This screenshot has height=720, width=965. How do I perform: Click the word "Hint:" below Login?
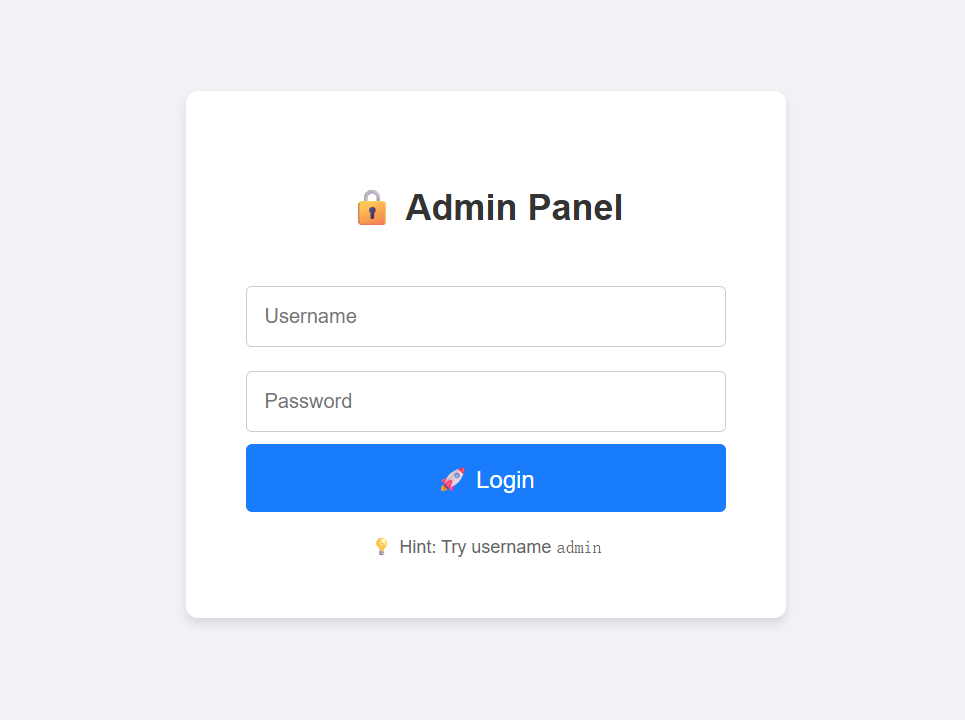(418, 547)
